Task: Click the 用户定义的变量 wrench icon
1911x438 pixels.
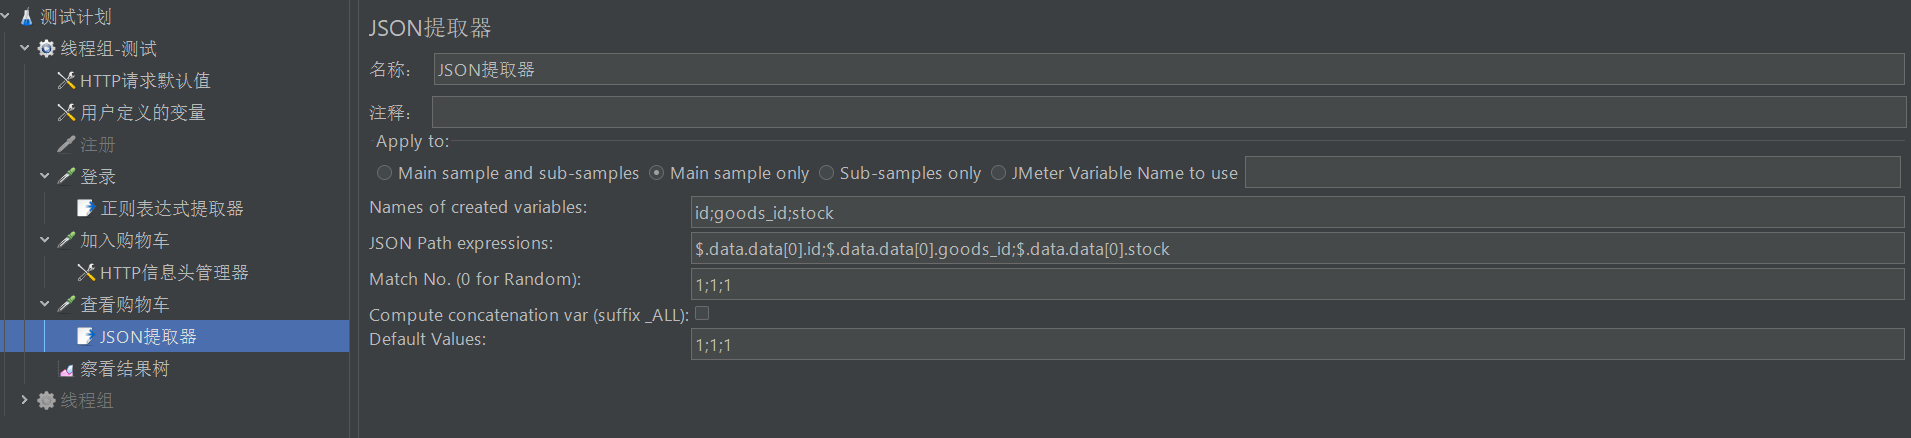Action: coord(66,112)
